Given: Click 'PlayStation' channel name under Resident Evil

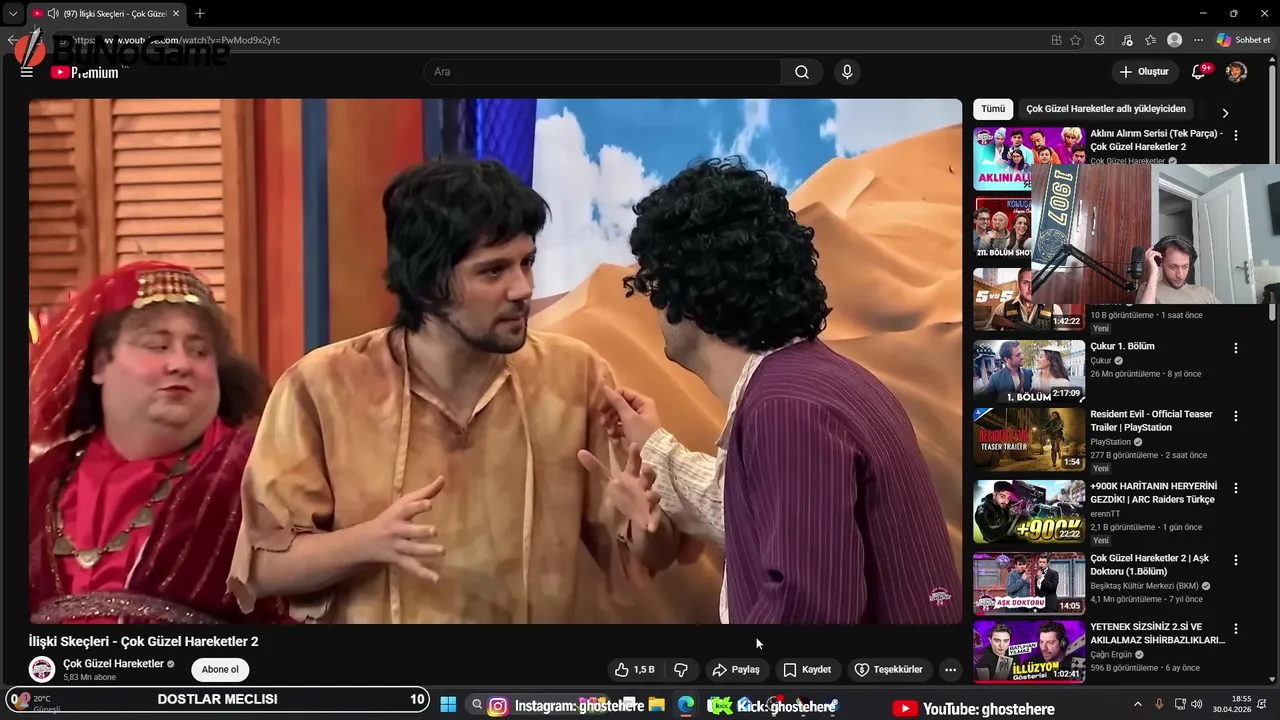Looking at the screenshot, I should tap(1110, 442).
